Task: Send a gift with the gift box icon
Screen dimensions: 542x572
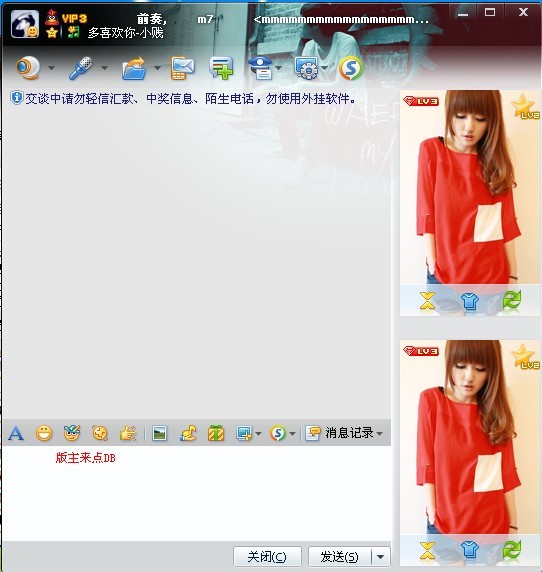Action: [x=216, y=433]
